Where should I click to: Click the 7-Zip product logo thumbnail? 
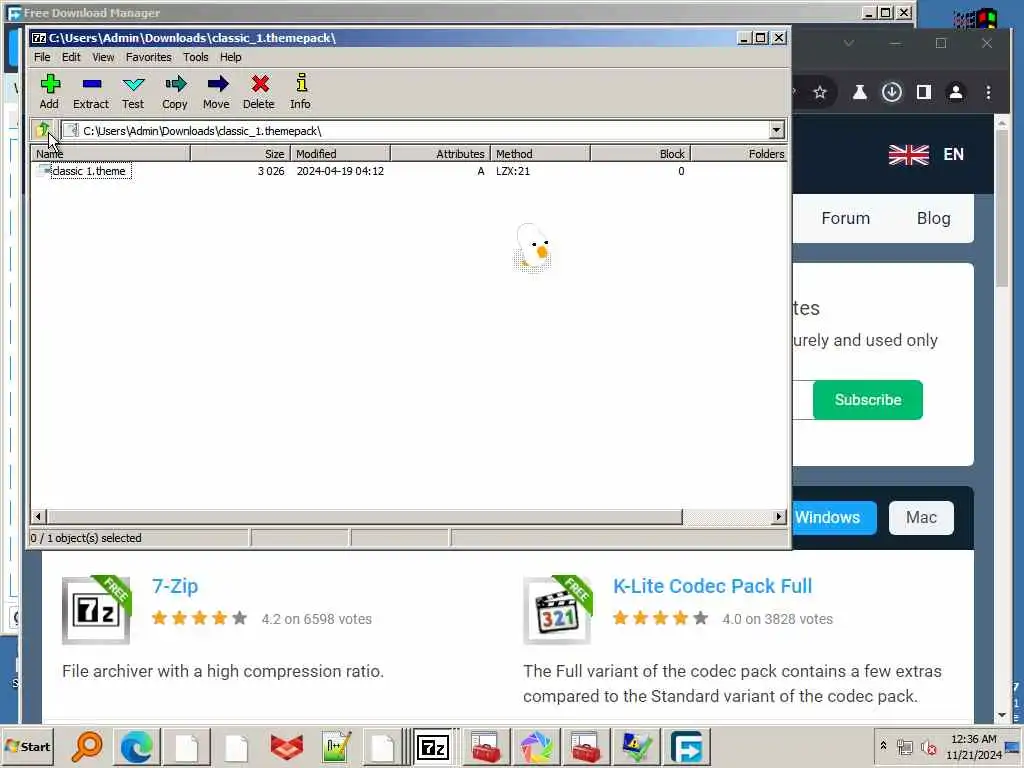(x=96, y=611)
